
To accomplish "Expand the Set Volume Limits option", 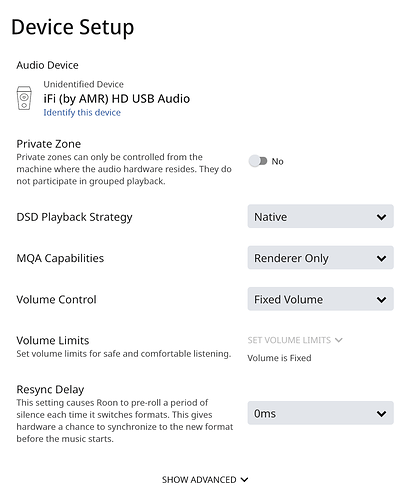I will coord(295,340).
